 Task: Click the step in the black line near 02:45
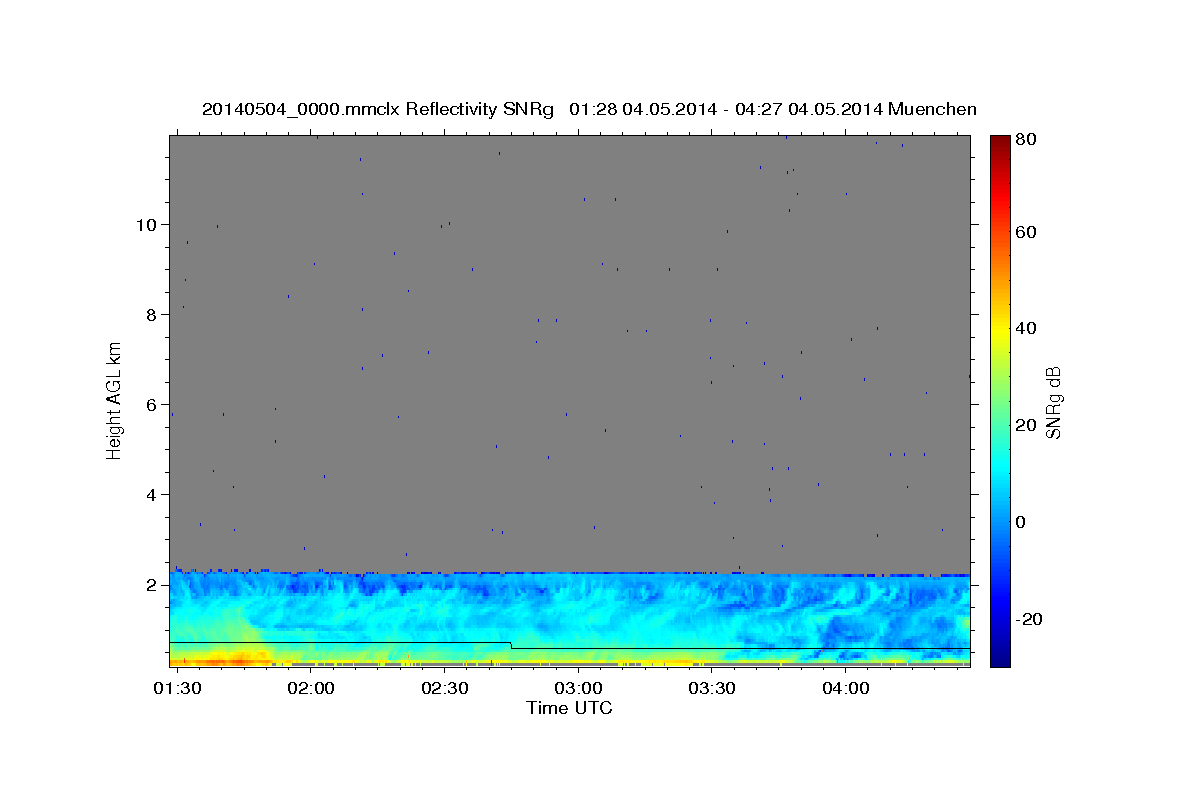tap(511, 646)
